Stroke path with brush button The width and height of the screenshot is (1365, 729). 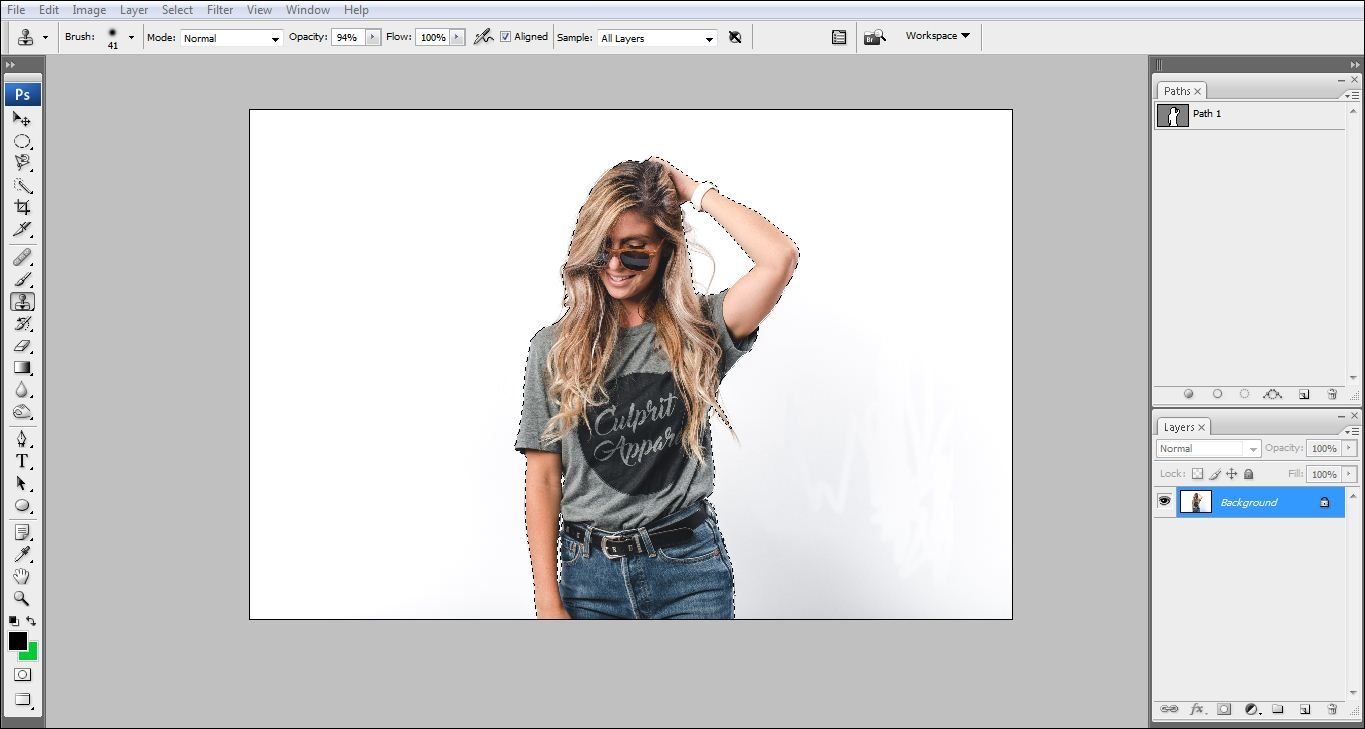click(x=1217, y=395)
